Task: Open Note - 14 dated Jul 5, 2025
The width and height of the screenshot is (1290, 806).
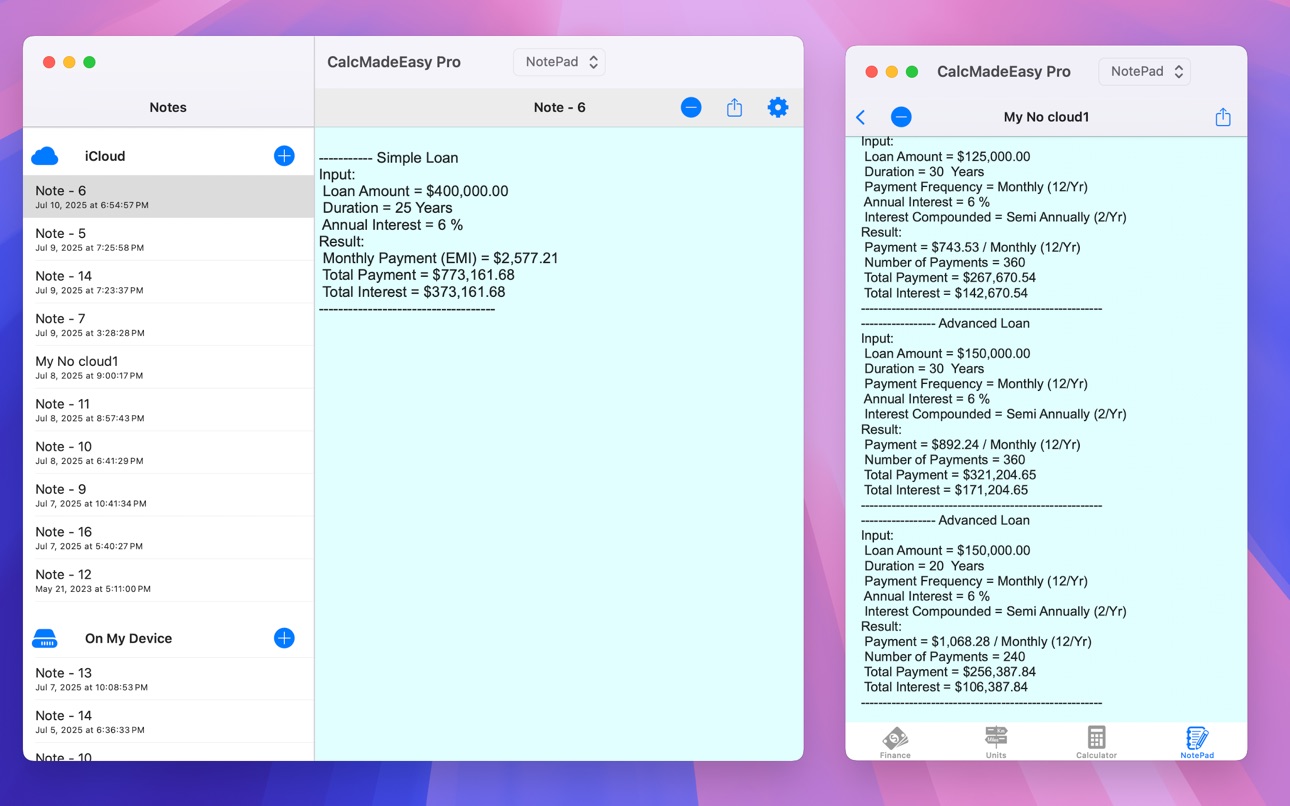Action: [168, 721]
